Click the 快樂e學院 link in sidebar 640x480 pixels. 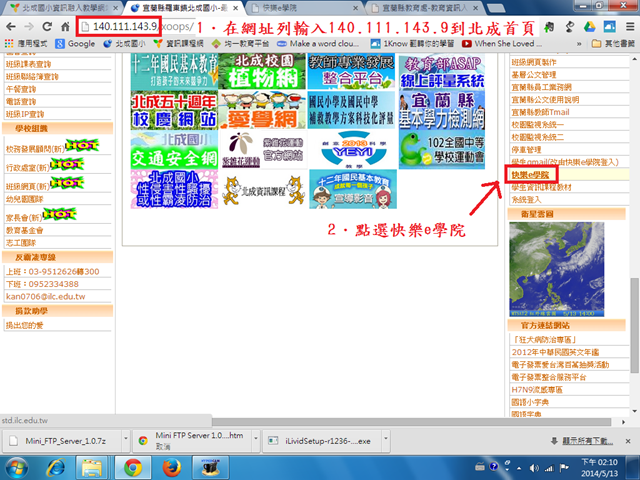click(530, 174)
